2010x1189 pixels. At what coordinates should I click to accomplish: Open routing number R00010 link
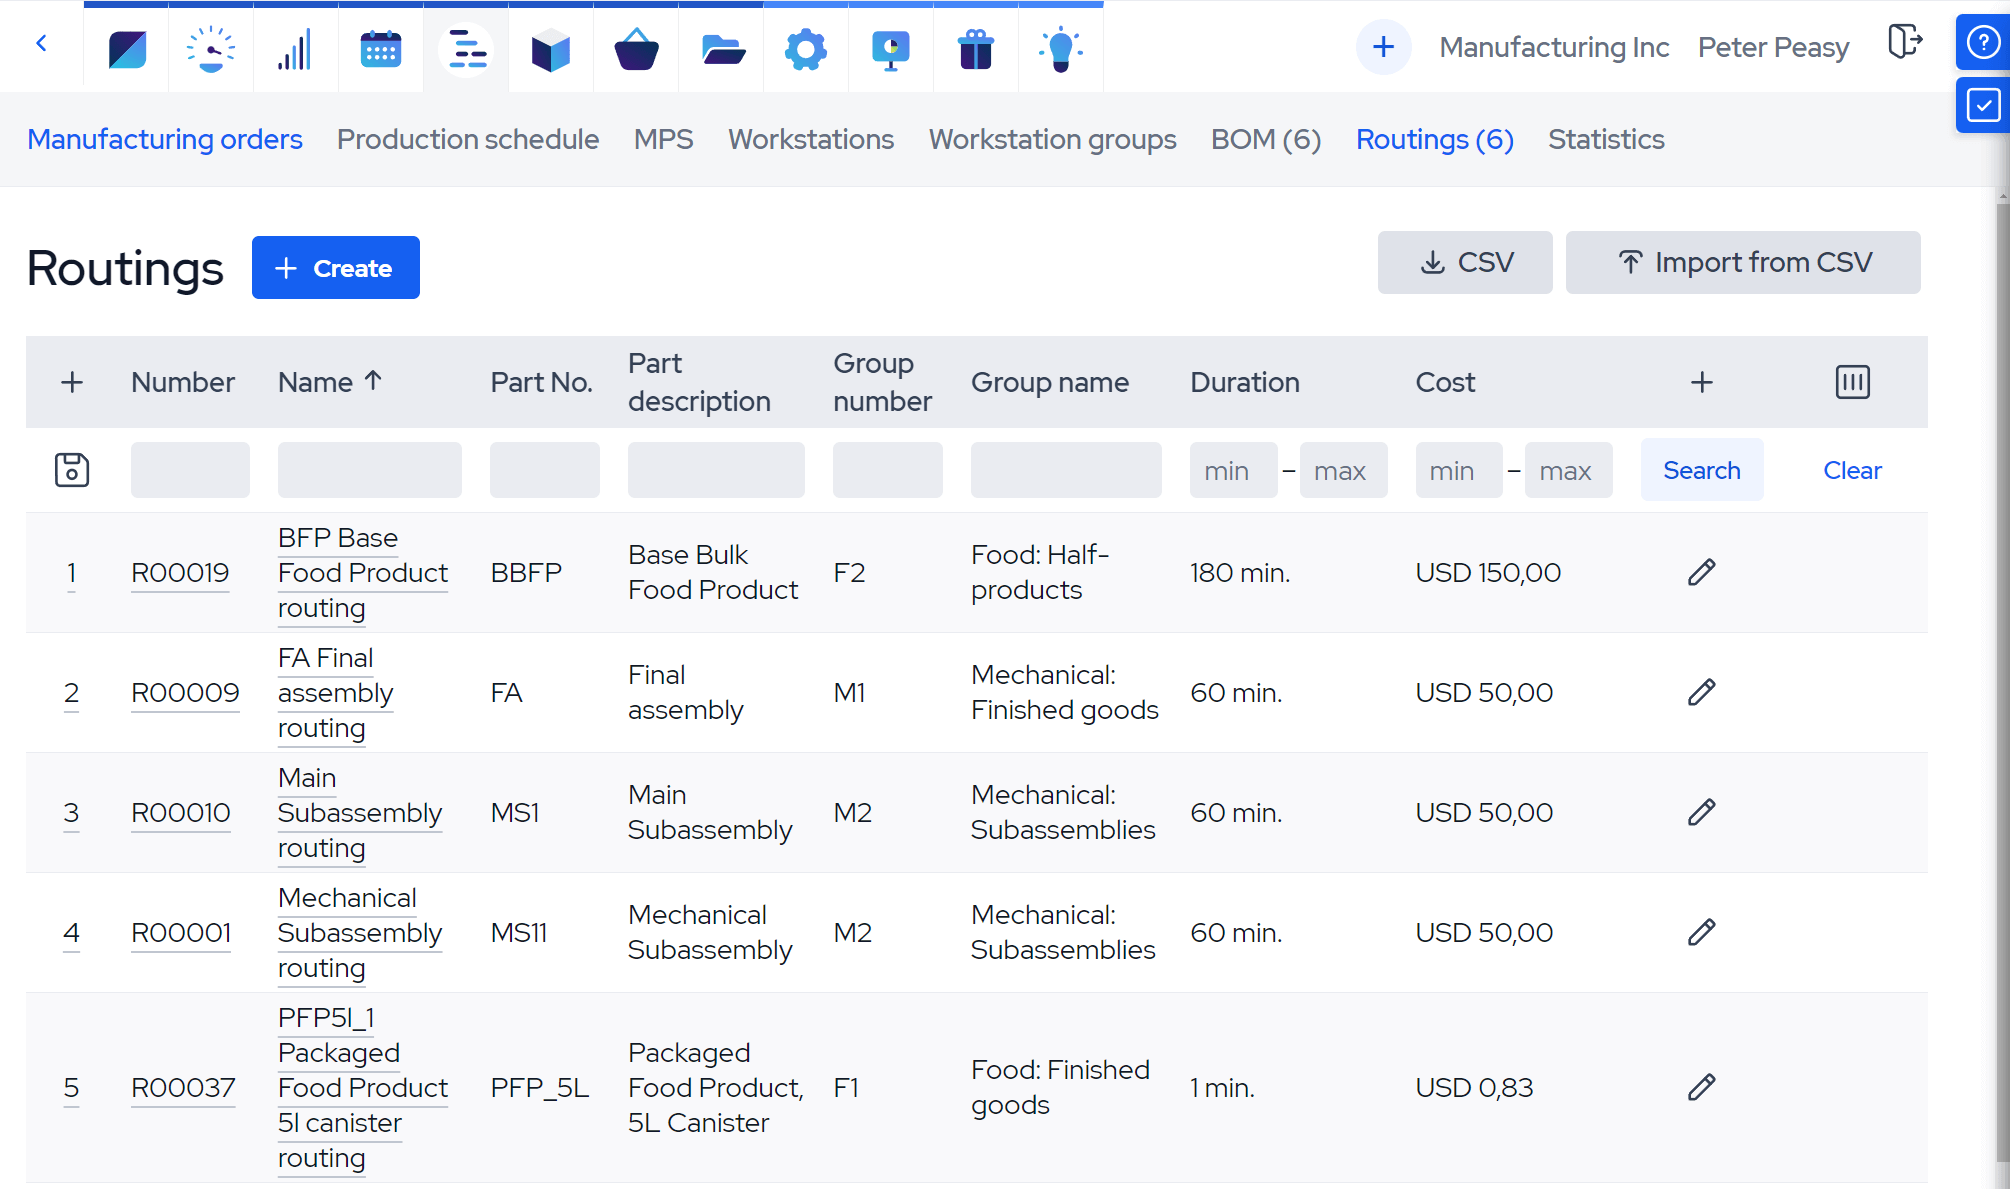[x=181, y=813]
